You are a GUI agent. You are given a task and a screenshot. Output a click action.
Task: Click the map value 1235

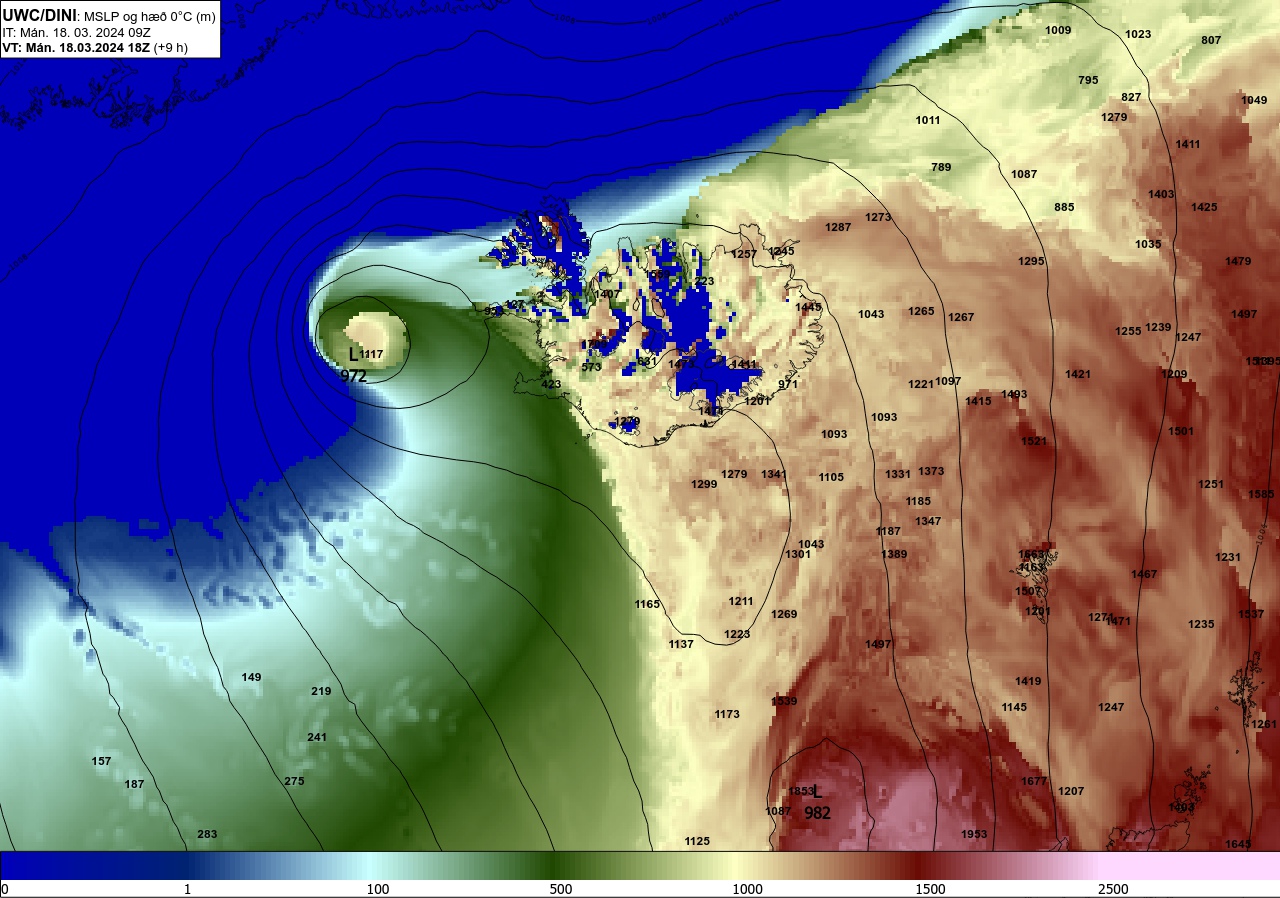[x=1201, y=624]
